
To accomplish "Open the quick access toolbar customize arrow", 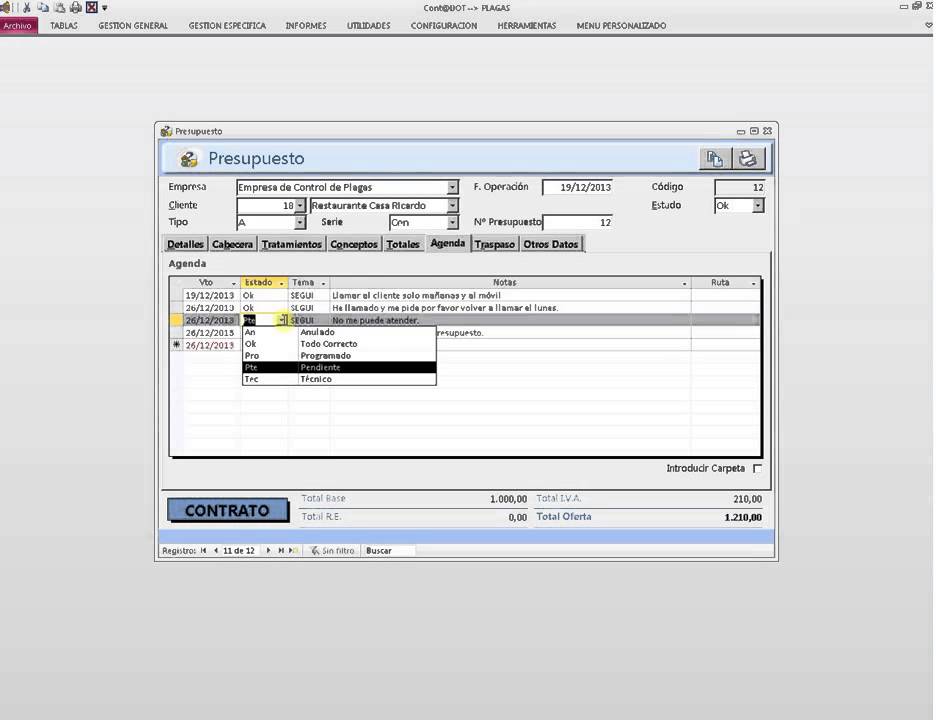I will (x=104, y=8).
